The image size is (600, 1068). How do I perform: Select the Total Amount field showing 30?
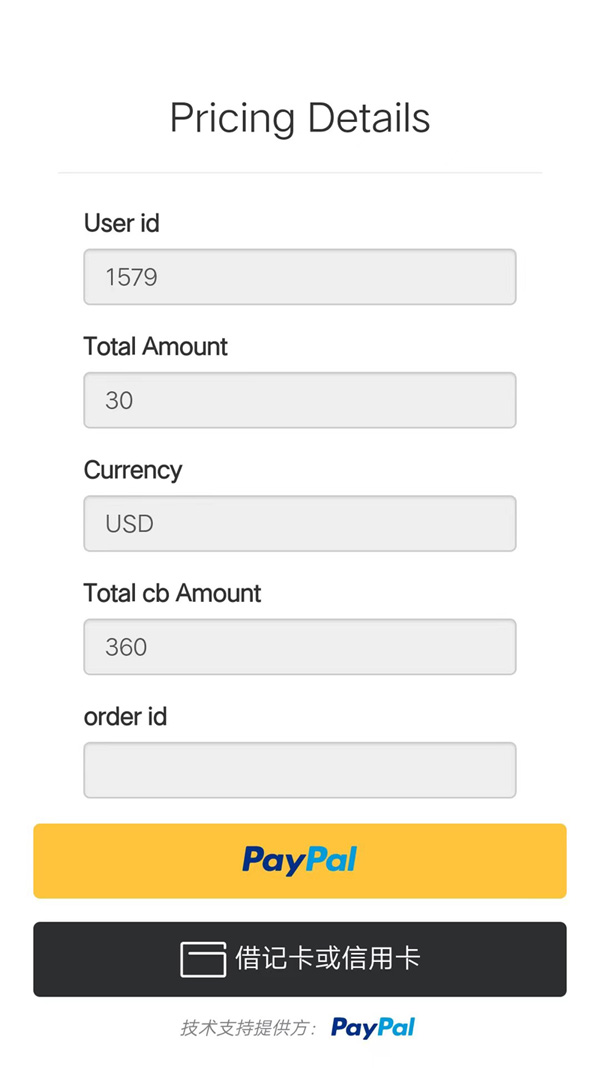(300, 400)
